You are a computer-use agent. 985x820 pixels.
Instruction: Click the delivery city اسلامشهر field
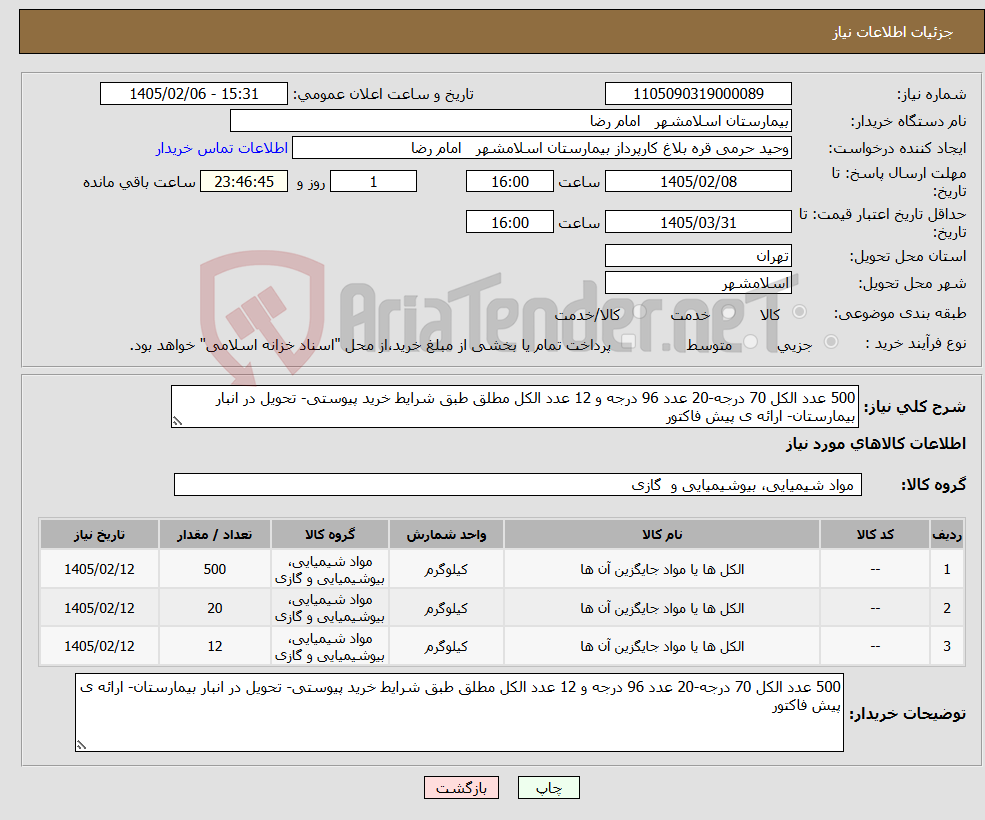698,283
